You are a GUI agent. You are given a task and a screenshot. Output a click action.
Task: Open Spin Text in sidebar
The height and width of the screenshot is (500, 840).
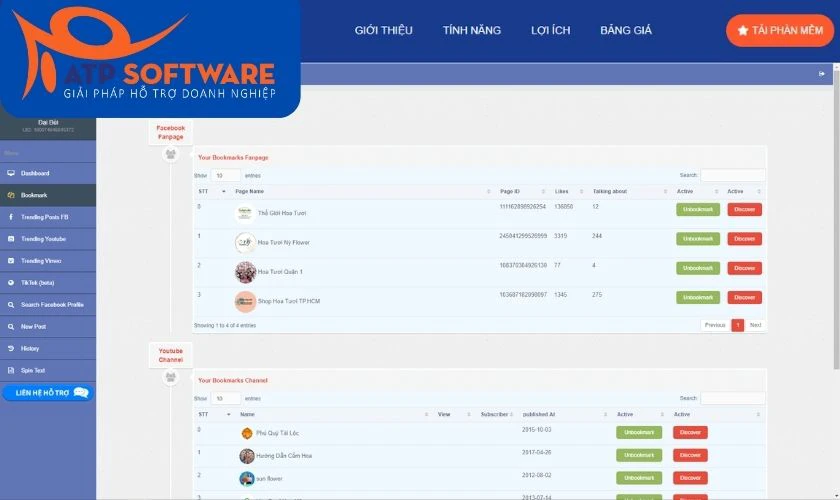48,370
